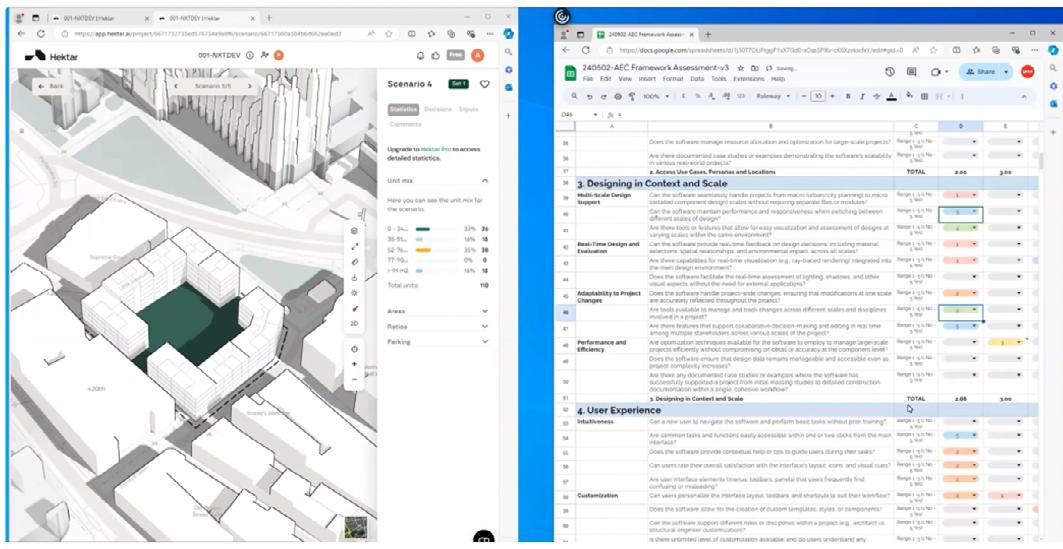The width and height of the screenshot is (1063, 549).
Task: Open the Sheets Insert menu
Action: [x=647, y=79]
